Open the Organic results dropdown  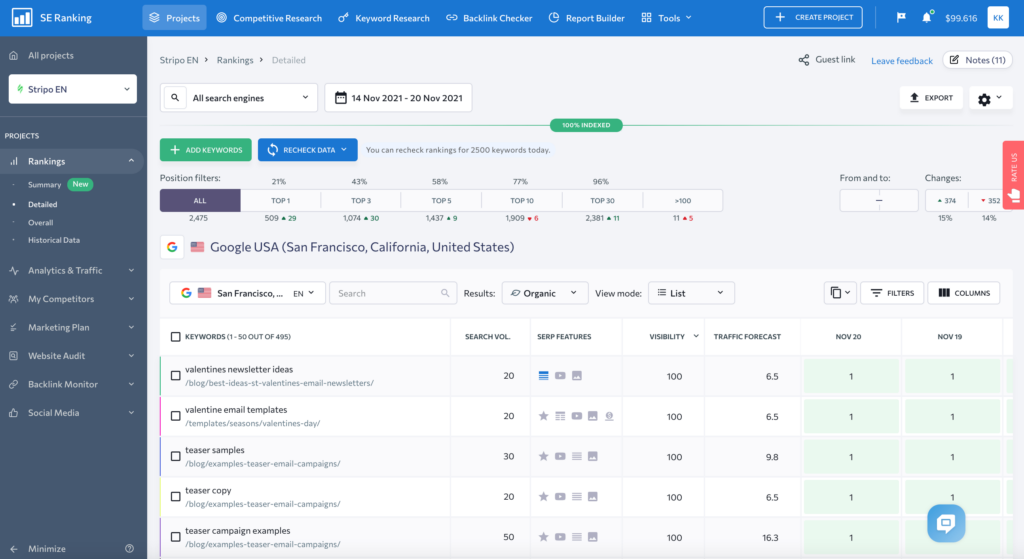545,293
